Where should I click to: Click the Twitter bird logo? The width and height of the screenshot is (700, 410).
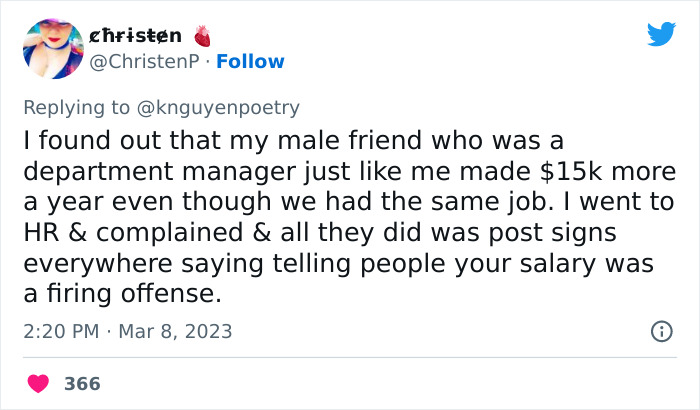(x=661, y=35)
